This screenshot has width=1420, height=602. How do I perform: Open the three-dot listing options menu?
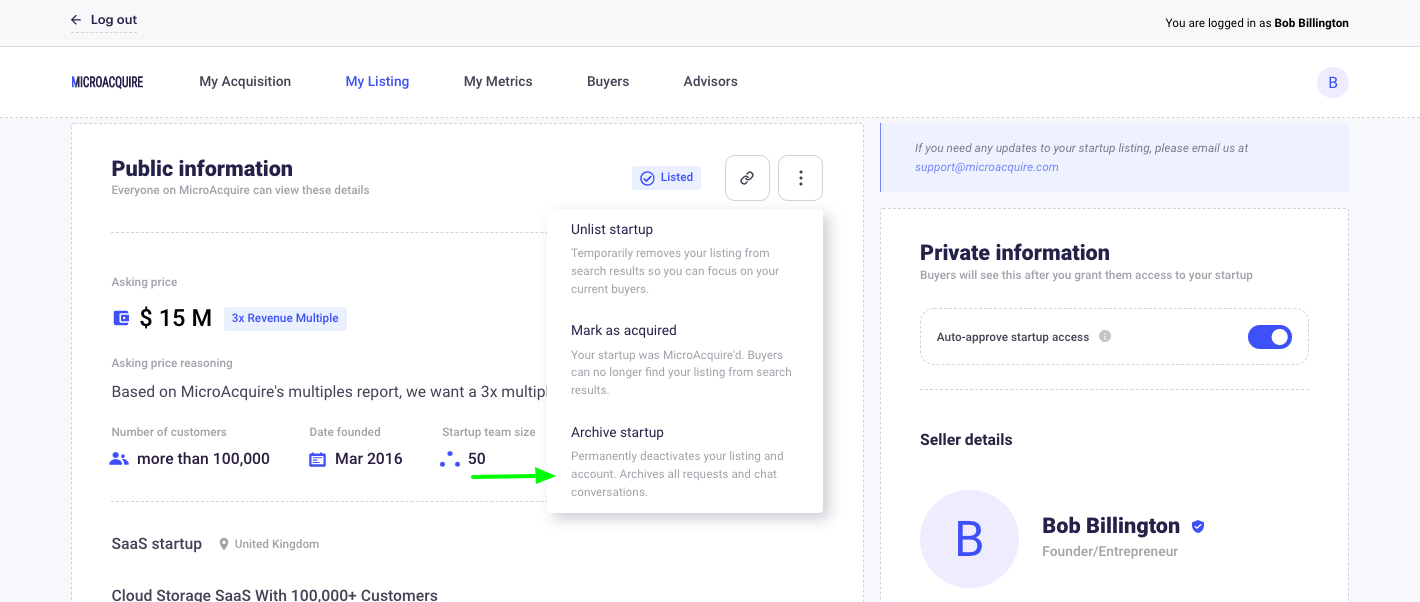800,178
